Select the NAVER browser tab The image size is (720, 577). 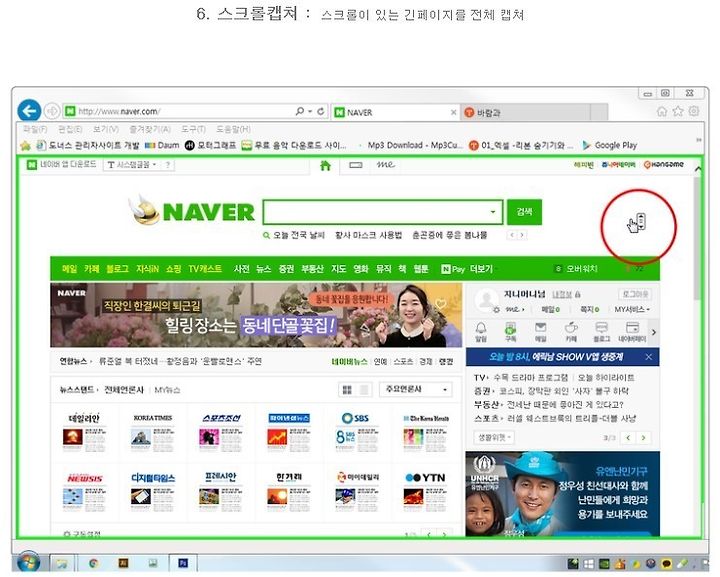[x=395, y=112]
